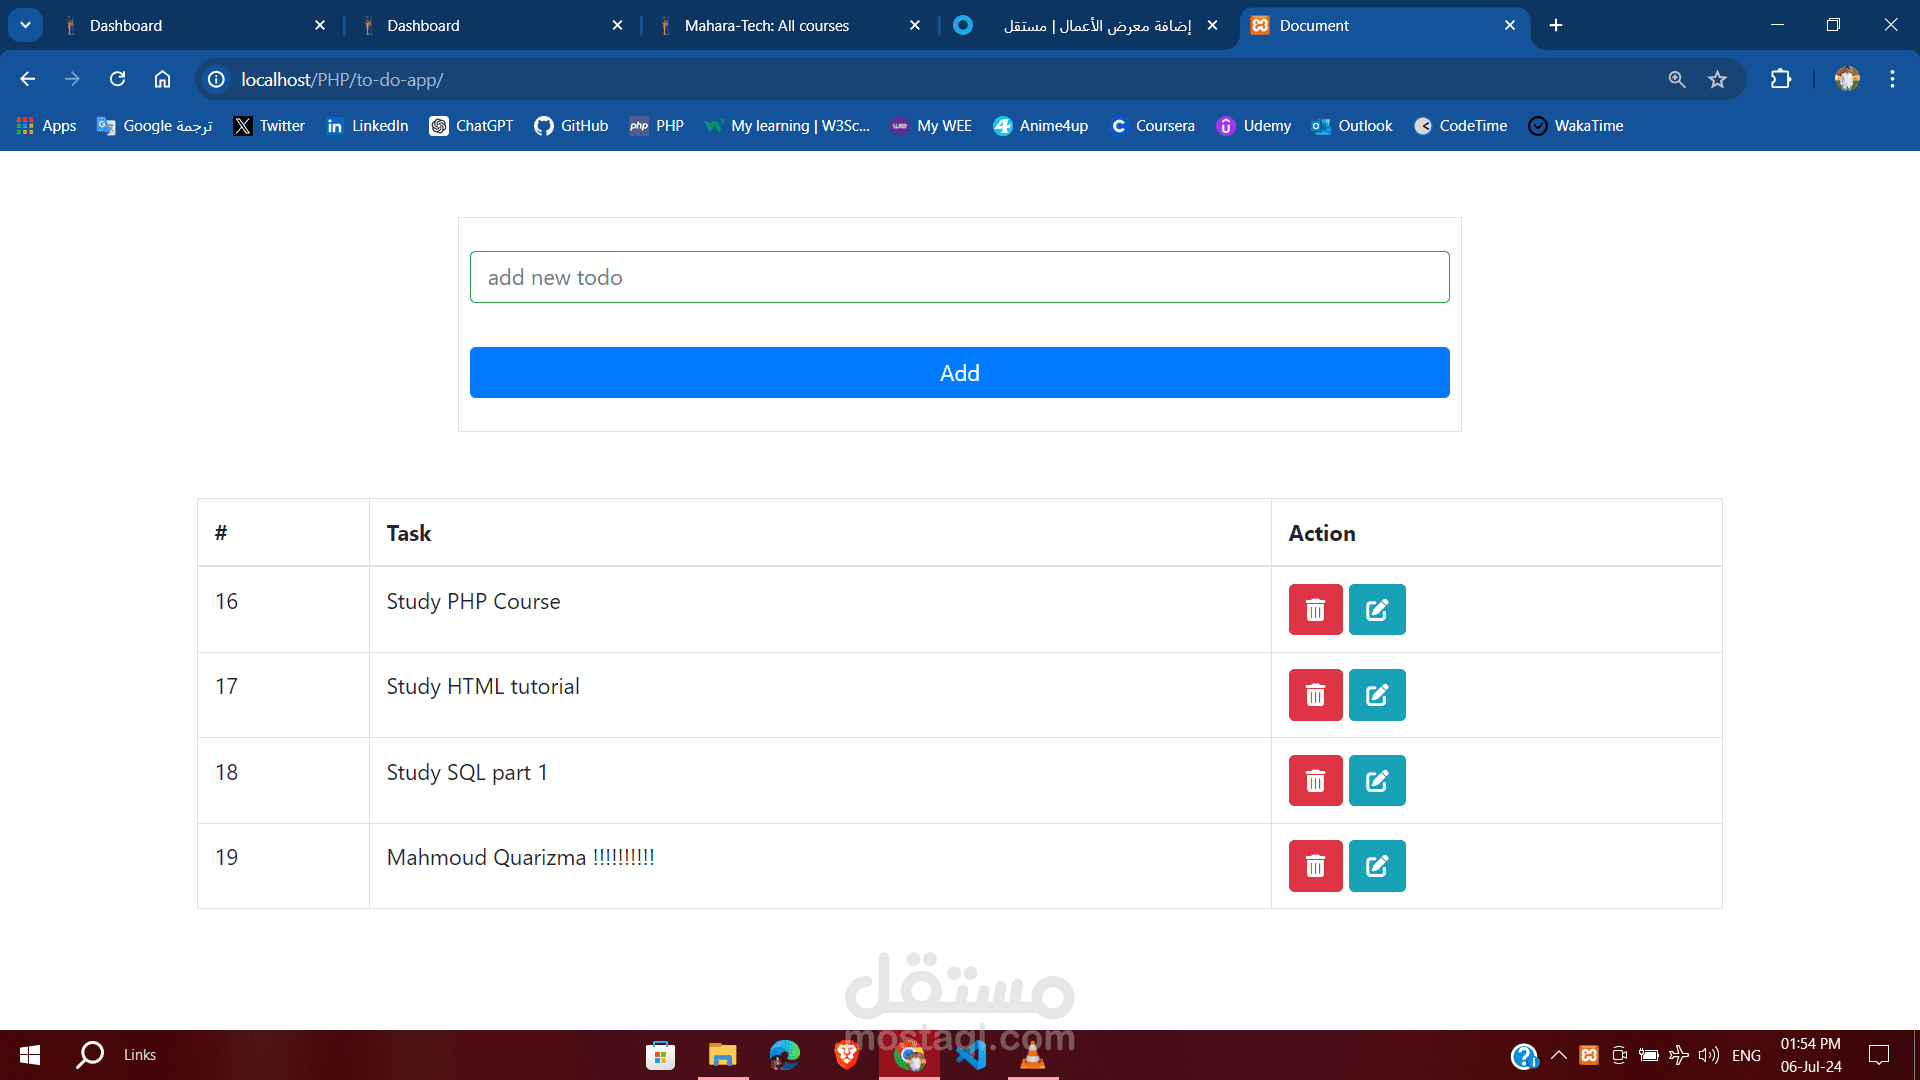Image resolution: width=1920 pixels, height=1080 pixels.
Task: Switch to the Mahara-Tech: All courses tab
Action: (x=767, y=26)
